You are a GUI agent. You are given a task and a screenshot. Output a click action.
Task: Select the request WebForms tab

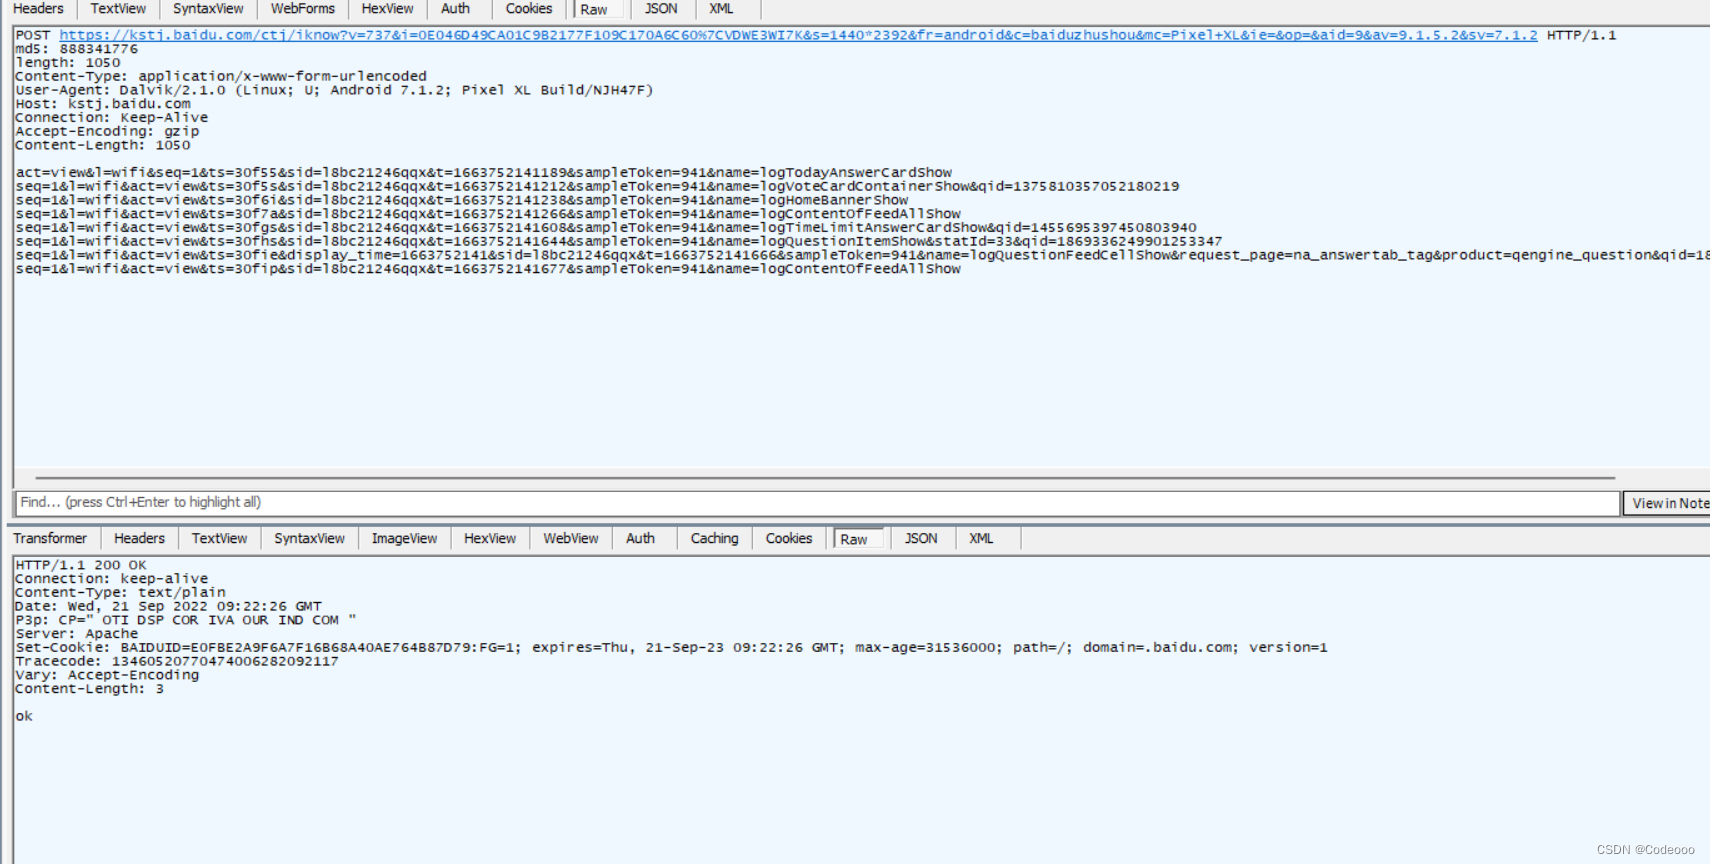pos(303,9)
